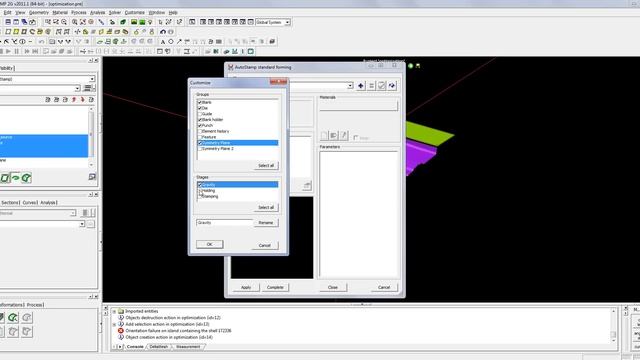
Task: Click the pause icon in the bottom toolbar row
Action: point(17,51)
